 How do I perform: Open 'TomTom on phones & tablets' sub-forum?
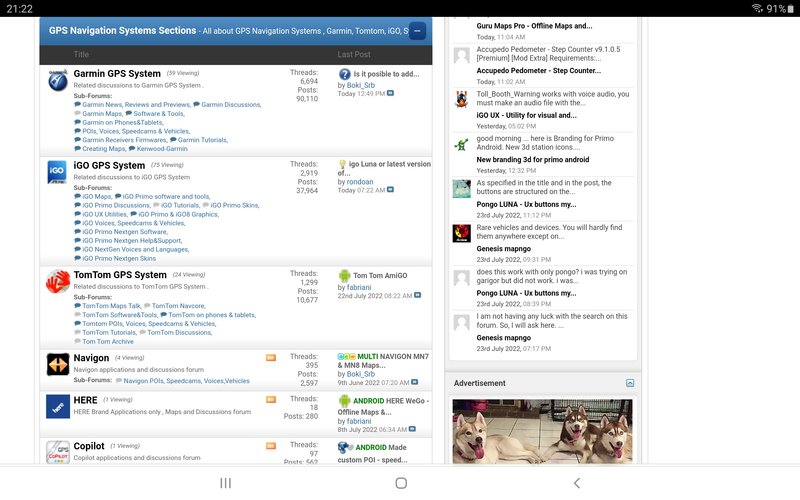pos(212,315)
